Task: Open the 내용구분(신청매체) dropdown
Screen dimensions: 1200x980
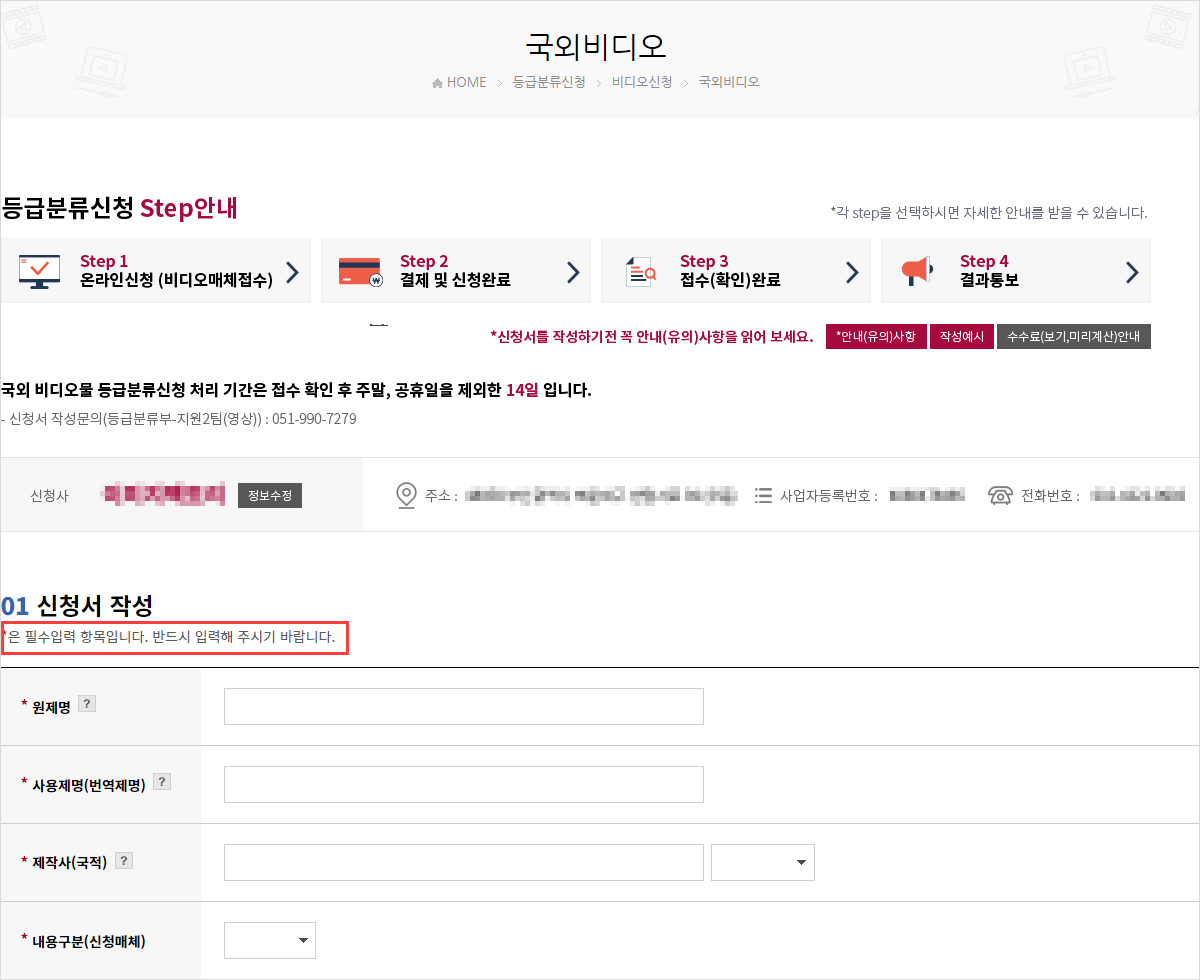Action: coord(270,940)
